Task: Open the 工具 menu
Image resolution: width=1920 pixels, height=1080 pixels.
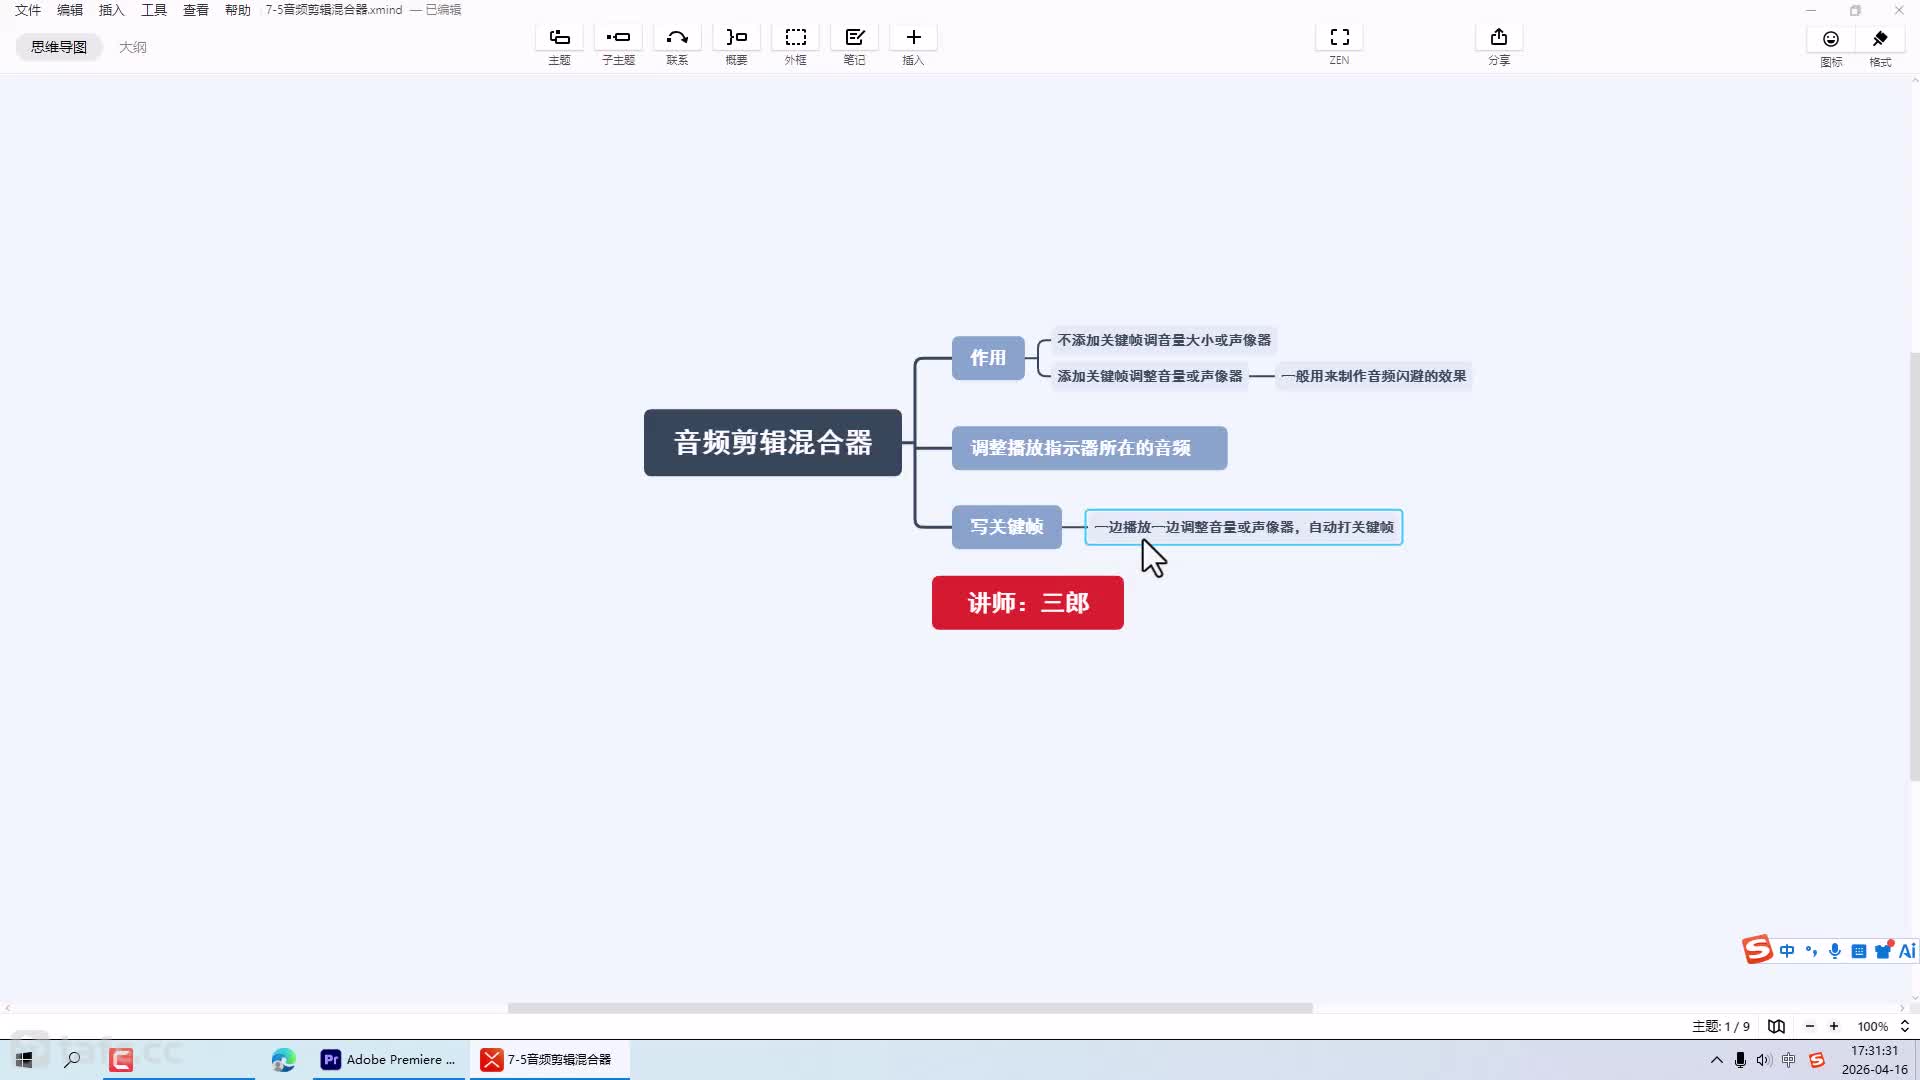Action: pyautogui.click(x=154, y=10)
